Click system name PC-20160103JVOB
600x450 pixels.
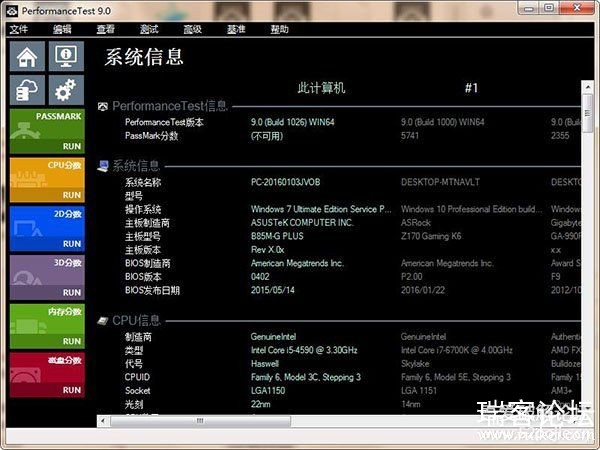tap(285, 182)
